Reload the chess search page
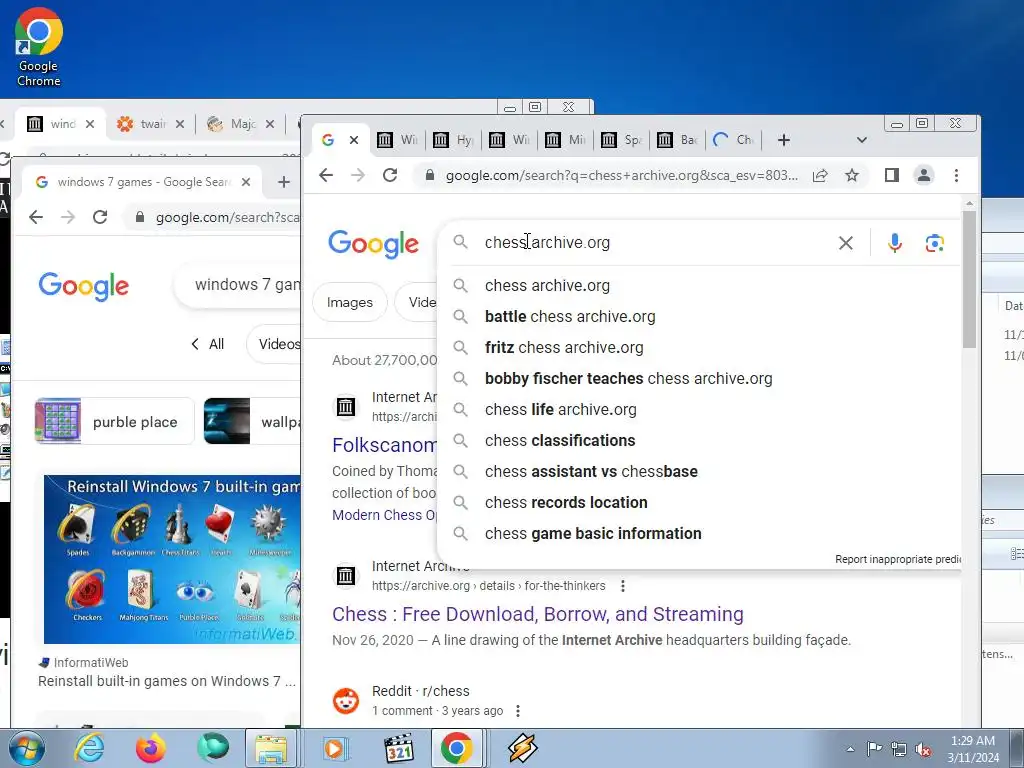Screen dimensions: 1024x768 390,175
